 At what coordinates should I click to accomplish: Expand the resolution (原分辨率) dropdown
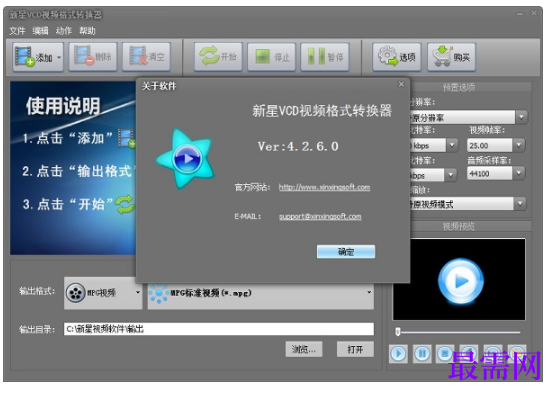click(x=521, y=117)
